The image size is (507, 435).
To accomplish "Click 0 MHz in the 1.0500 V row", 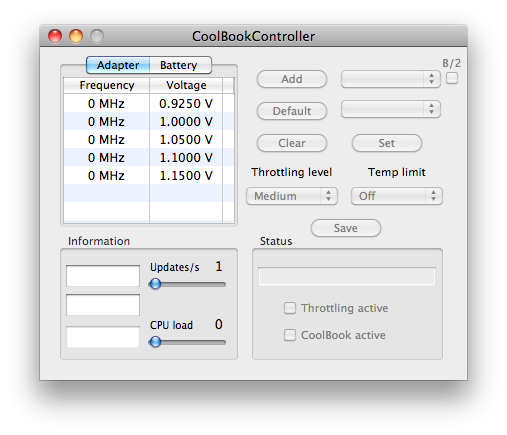I will (106, 140).
